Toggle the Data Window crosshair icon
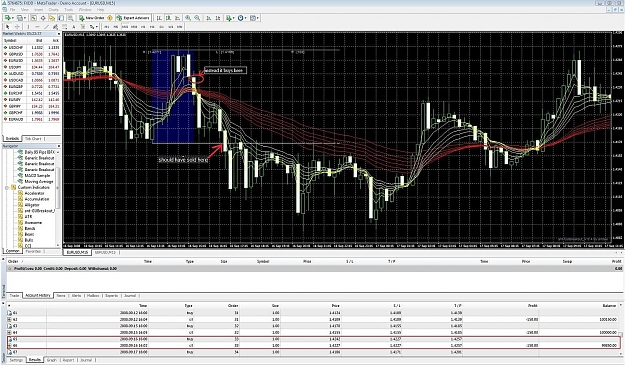This screenshot has height=365, width=625. 43,18
